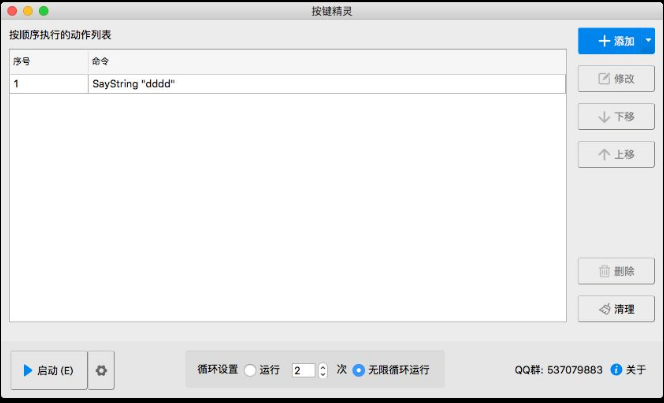Open the 关于 info icon
Viewport: 664px width, 403px height.
tap(616, 369)
